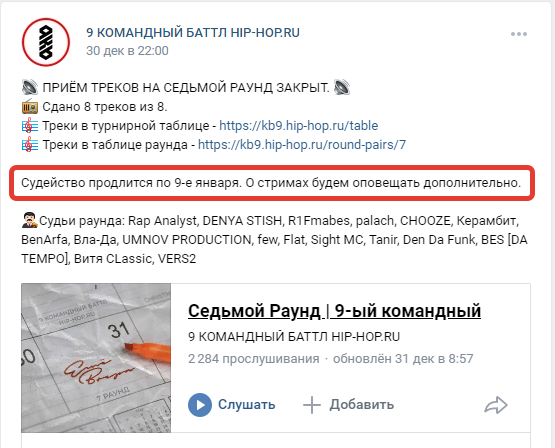Image resolution: width=555 pixels, height=448 pixels.
Task: Open the post options three-dots menu
Action: (x=519, y=34)
